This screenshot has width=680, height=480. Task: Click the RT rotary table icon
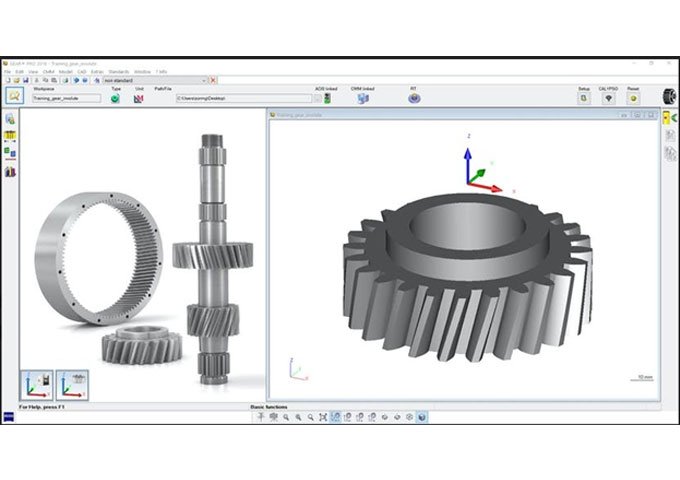click(413, 98)
